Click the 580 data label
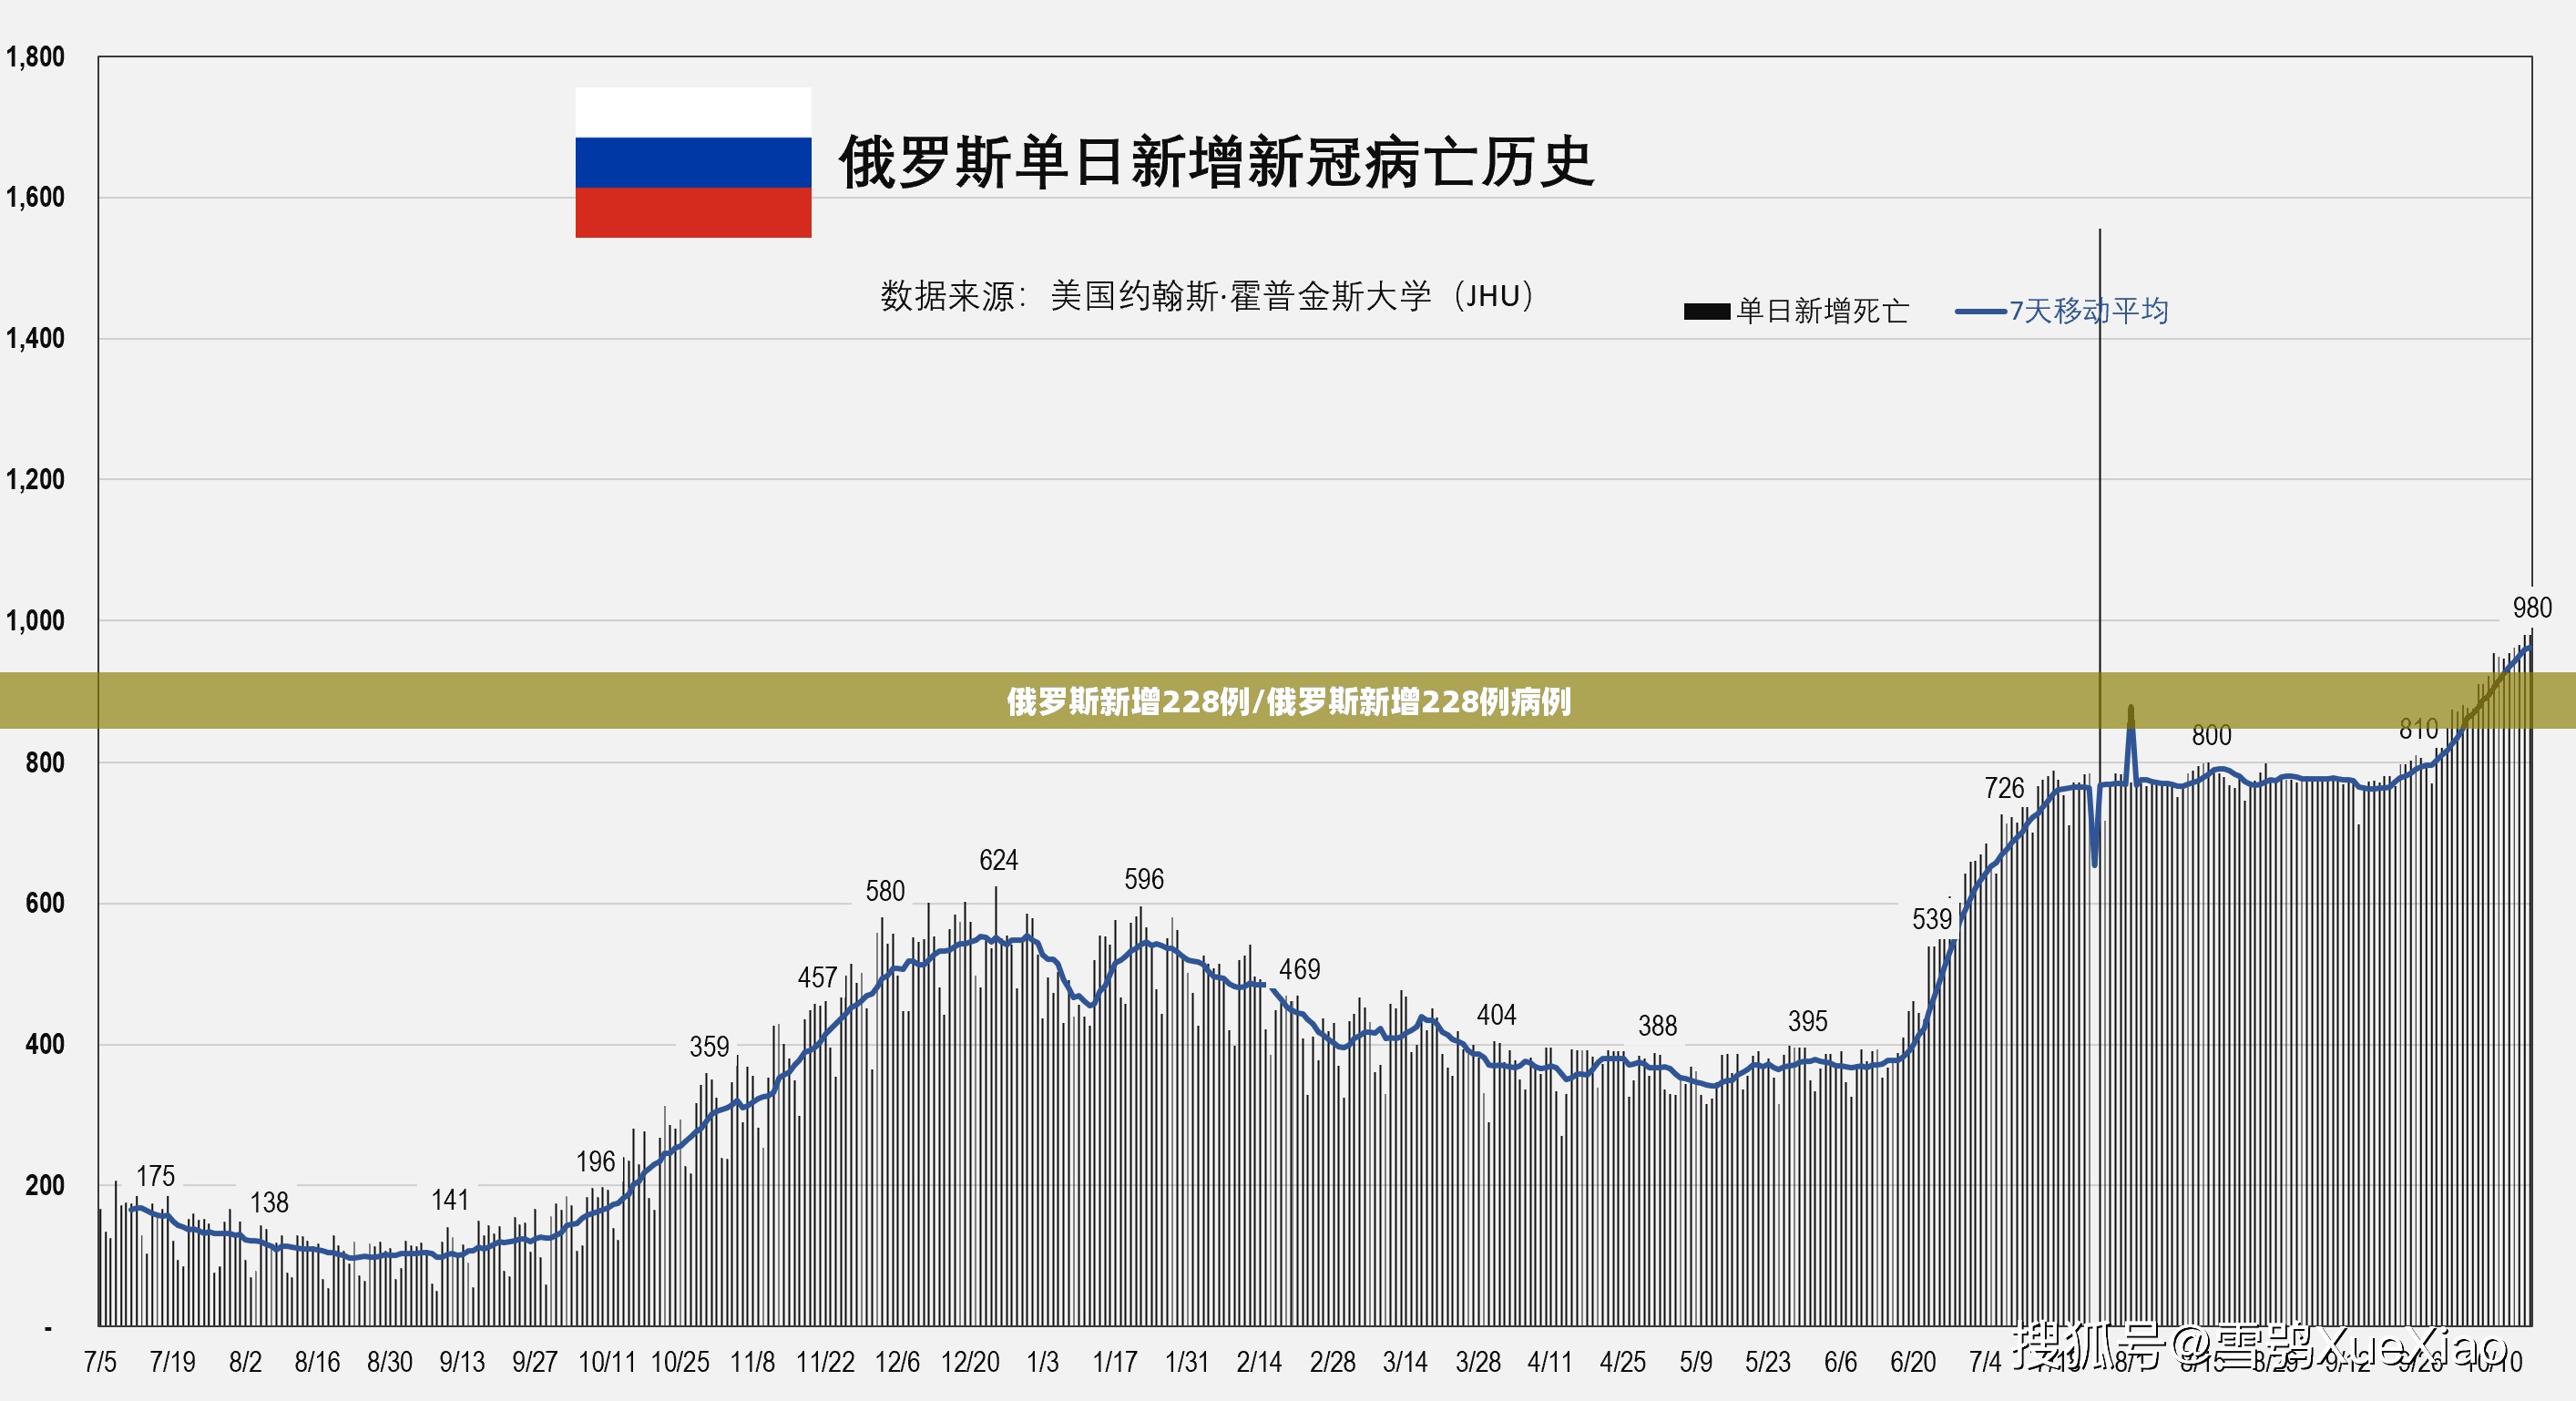This screenshot has width=2576, height=1401. coord(885,891)
